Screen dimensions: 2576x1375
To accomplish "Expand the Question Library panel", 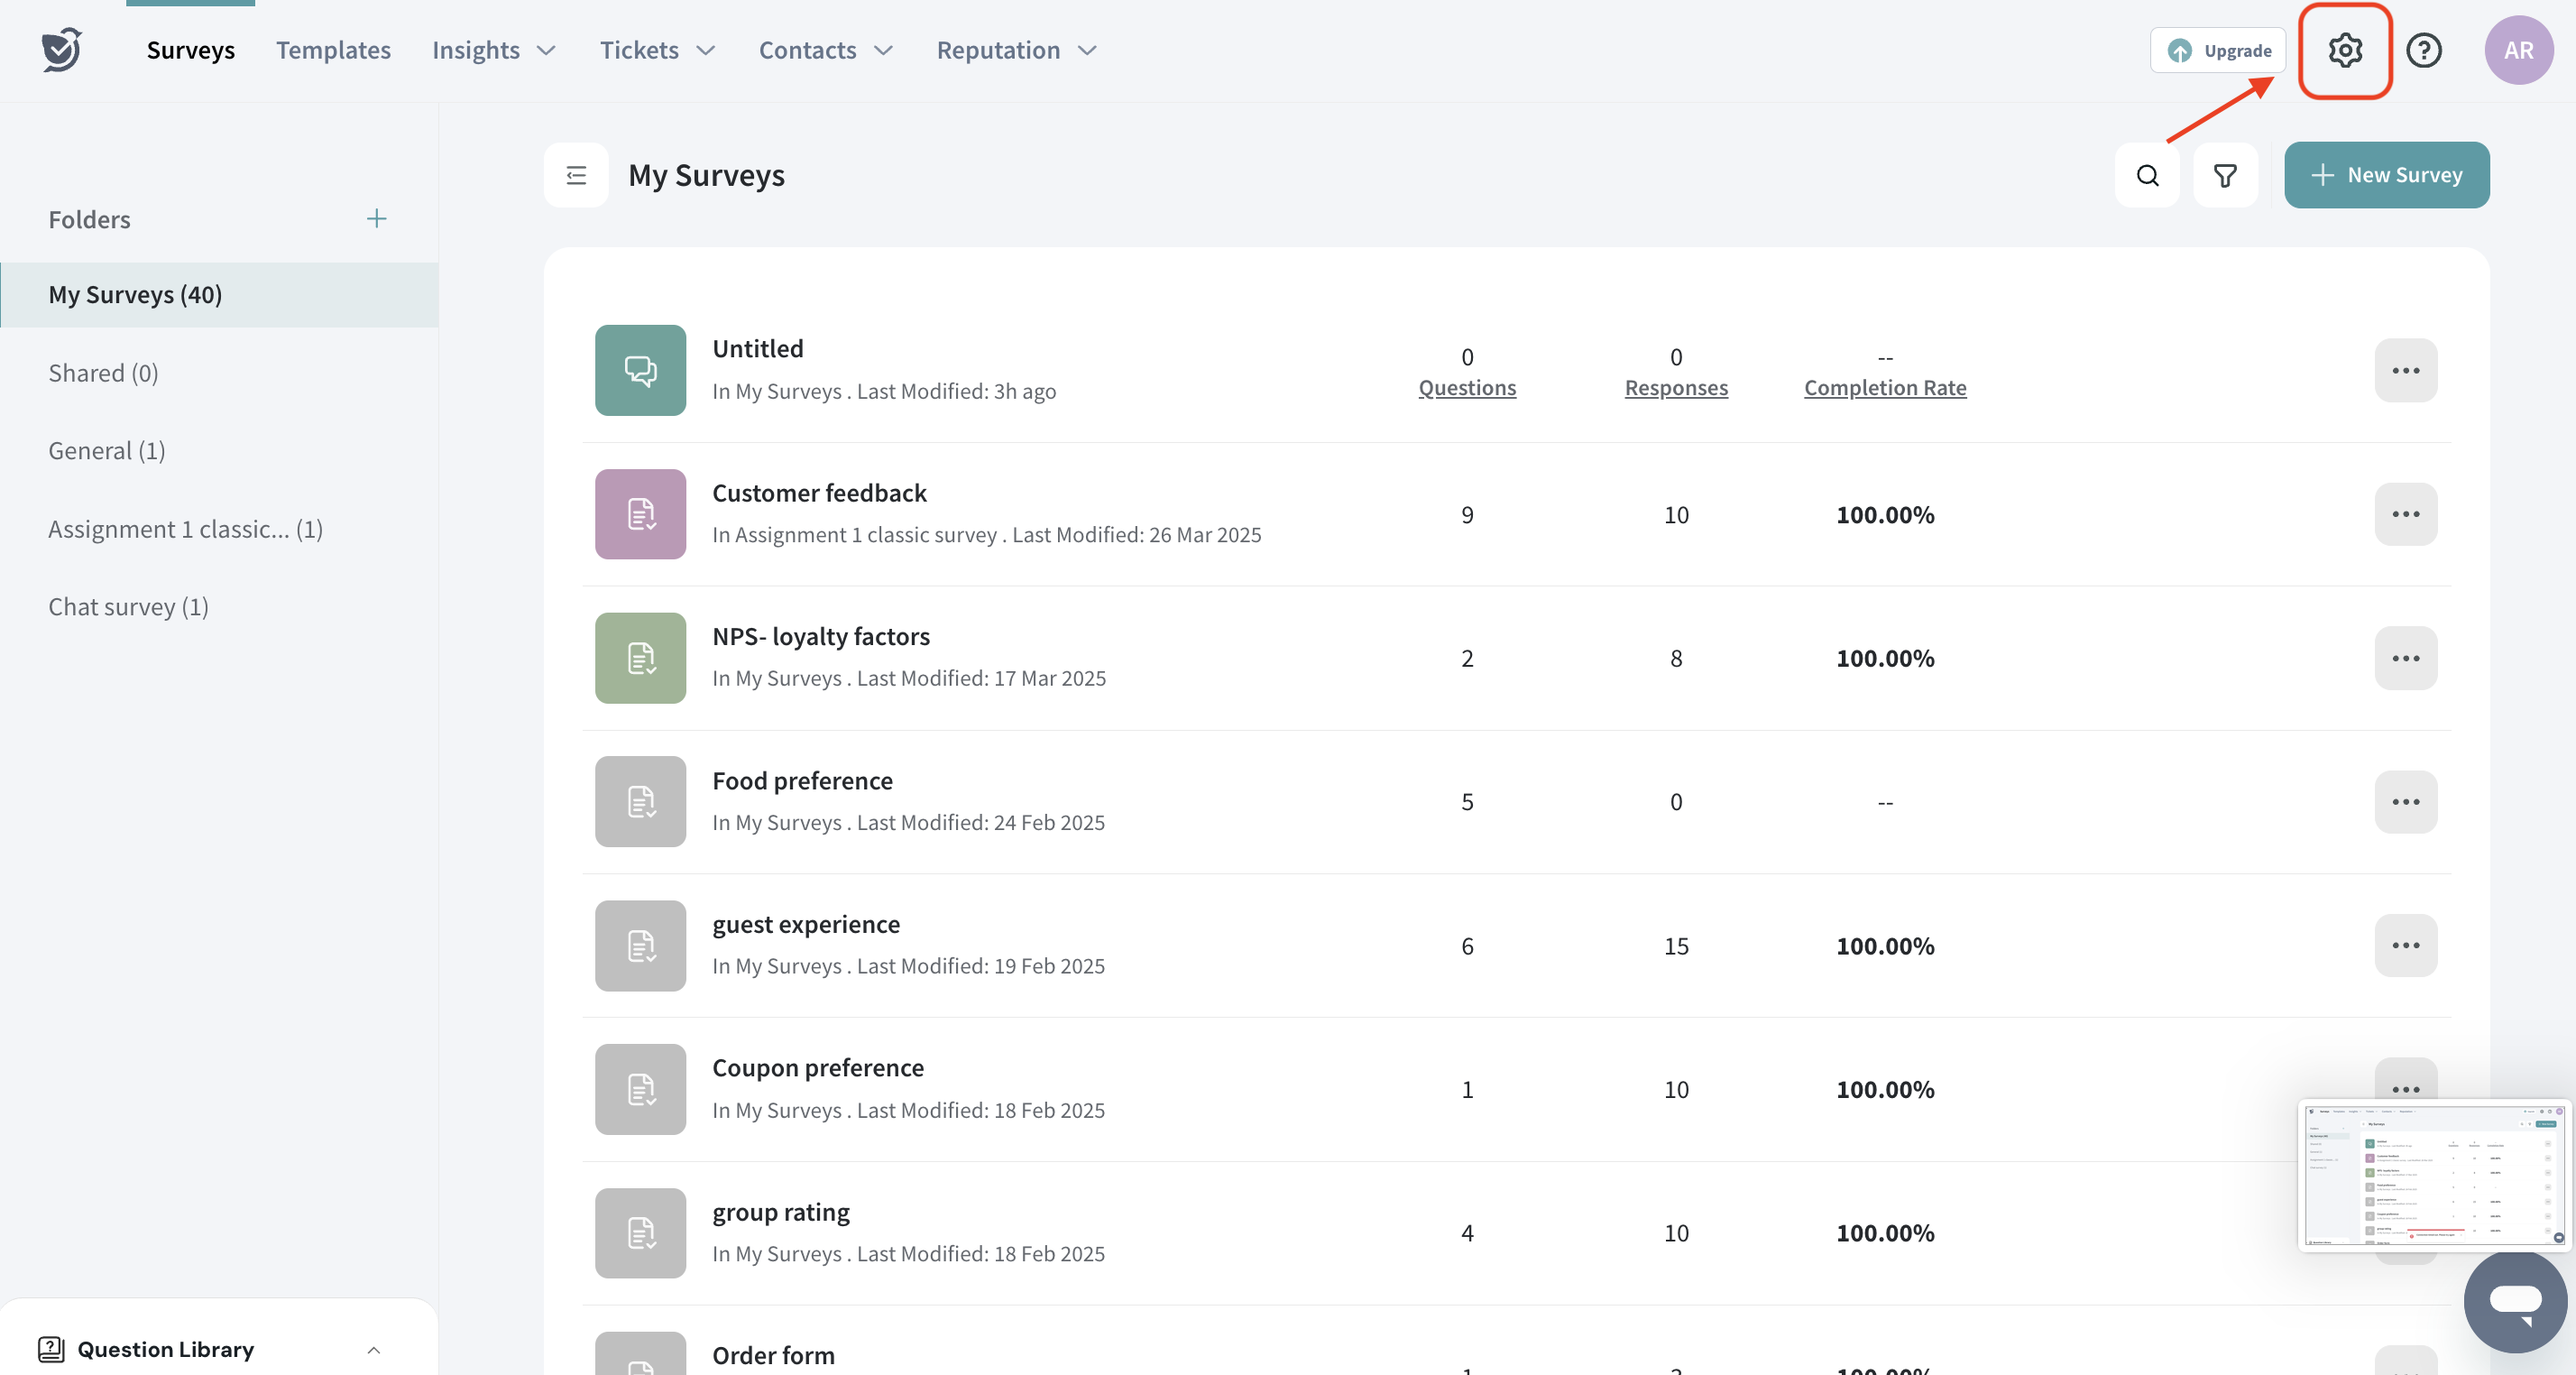I will tap(373, 1350).
